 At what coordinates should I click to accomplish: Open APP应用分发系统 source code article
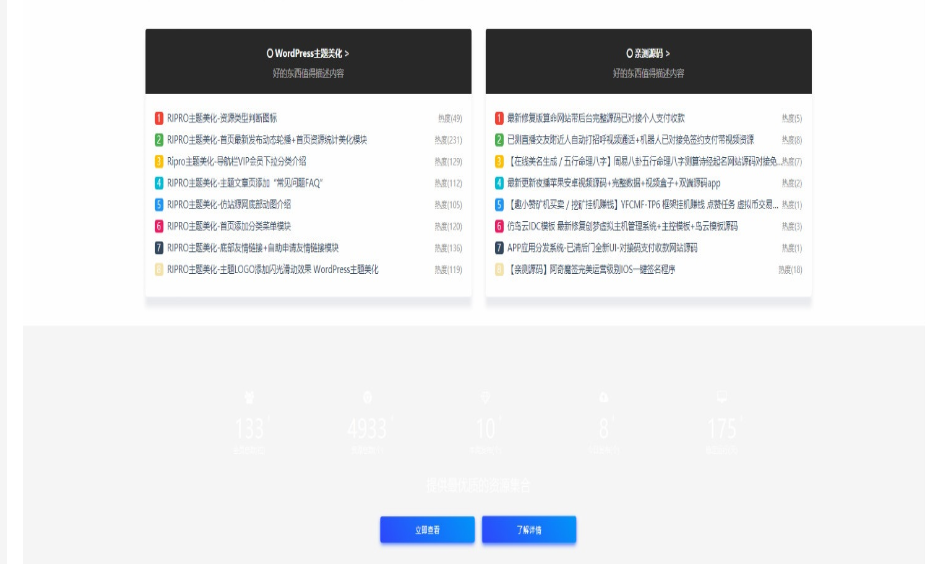(602, 248)
